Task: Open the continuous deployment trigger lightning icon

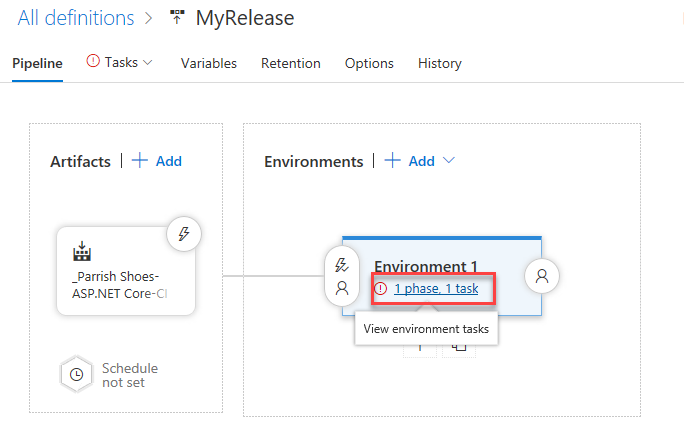Action: click(184, 234)
